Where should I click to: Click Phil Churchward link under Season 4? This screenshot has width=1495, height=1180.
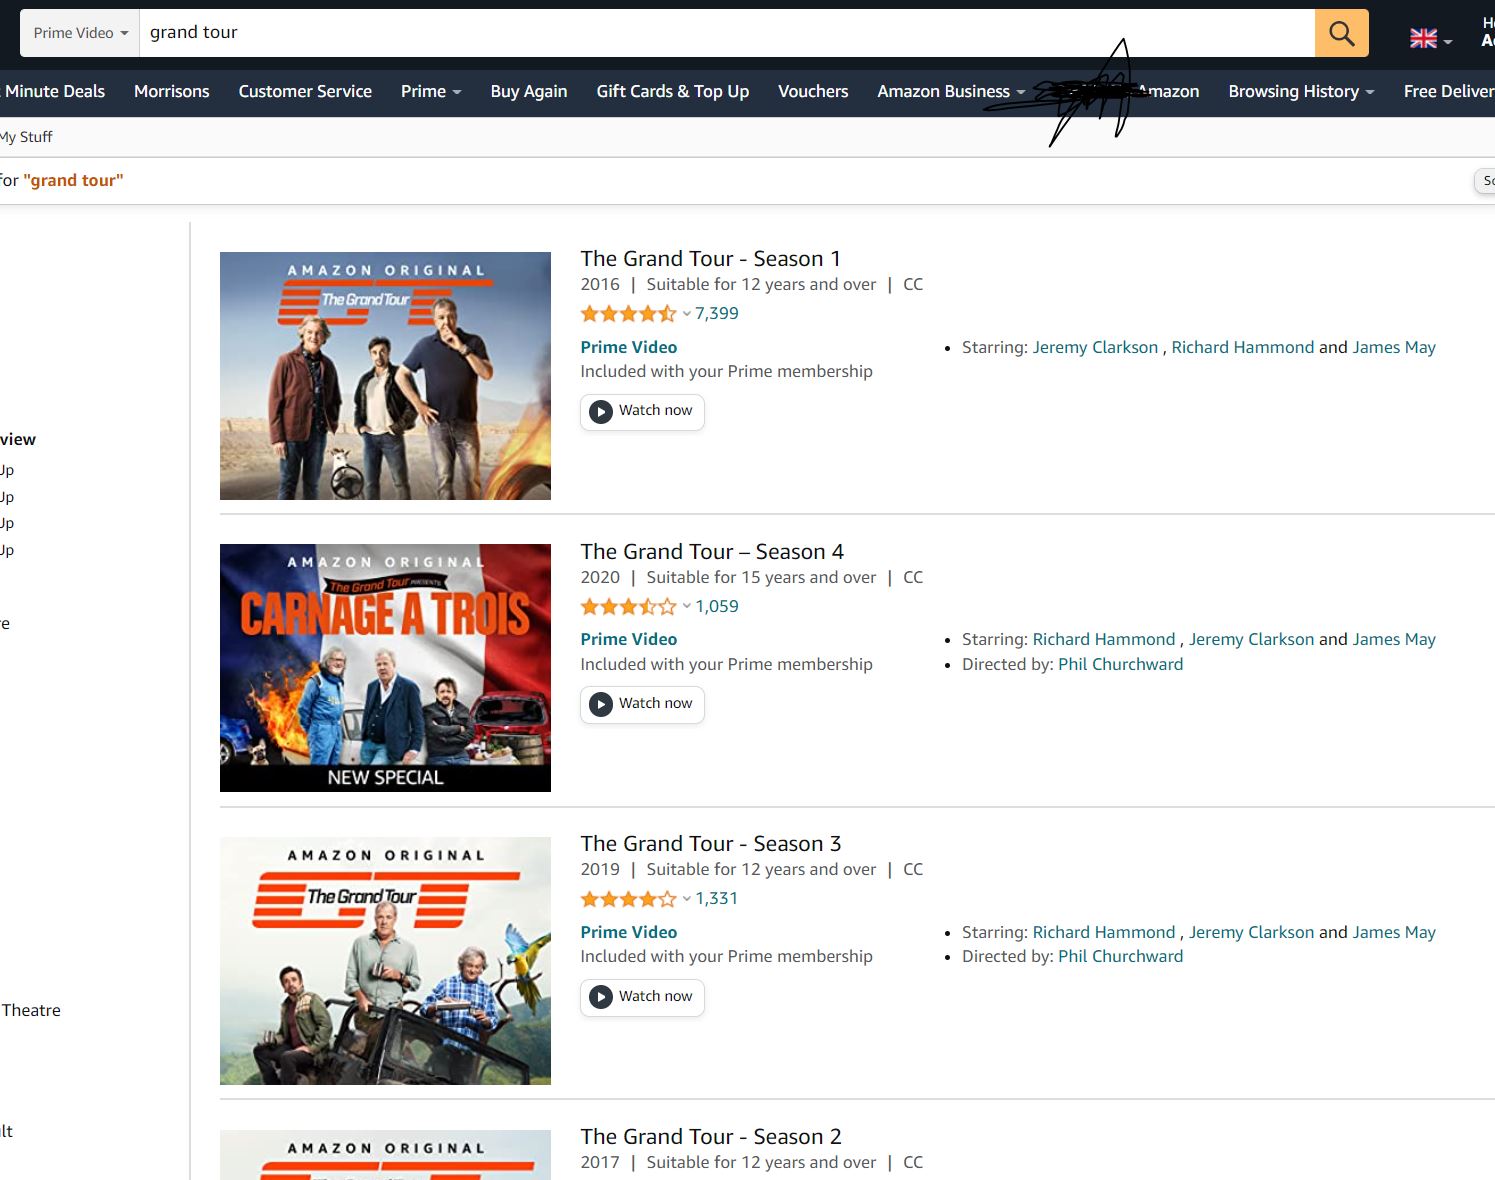(1120, 664)
